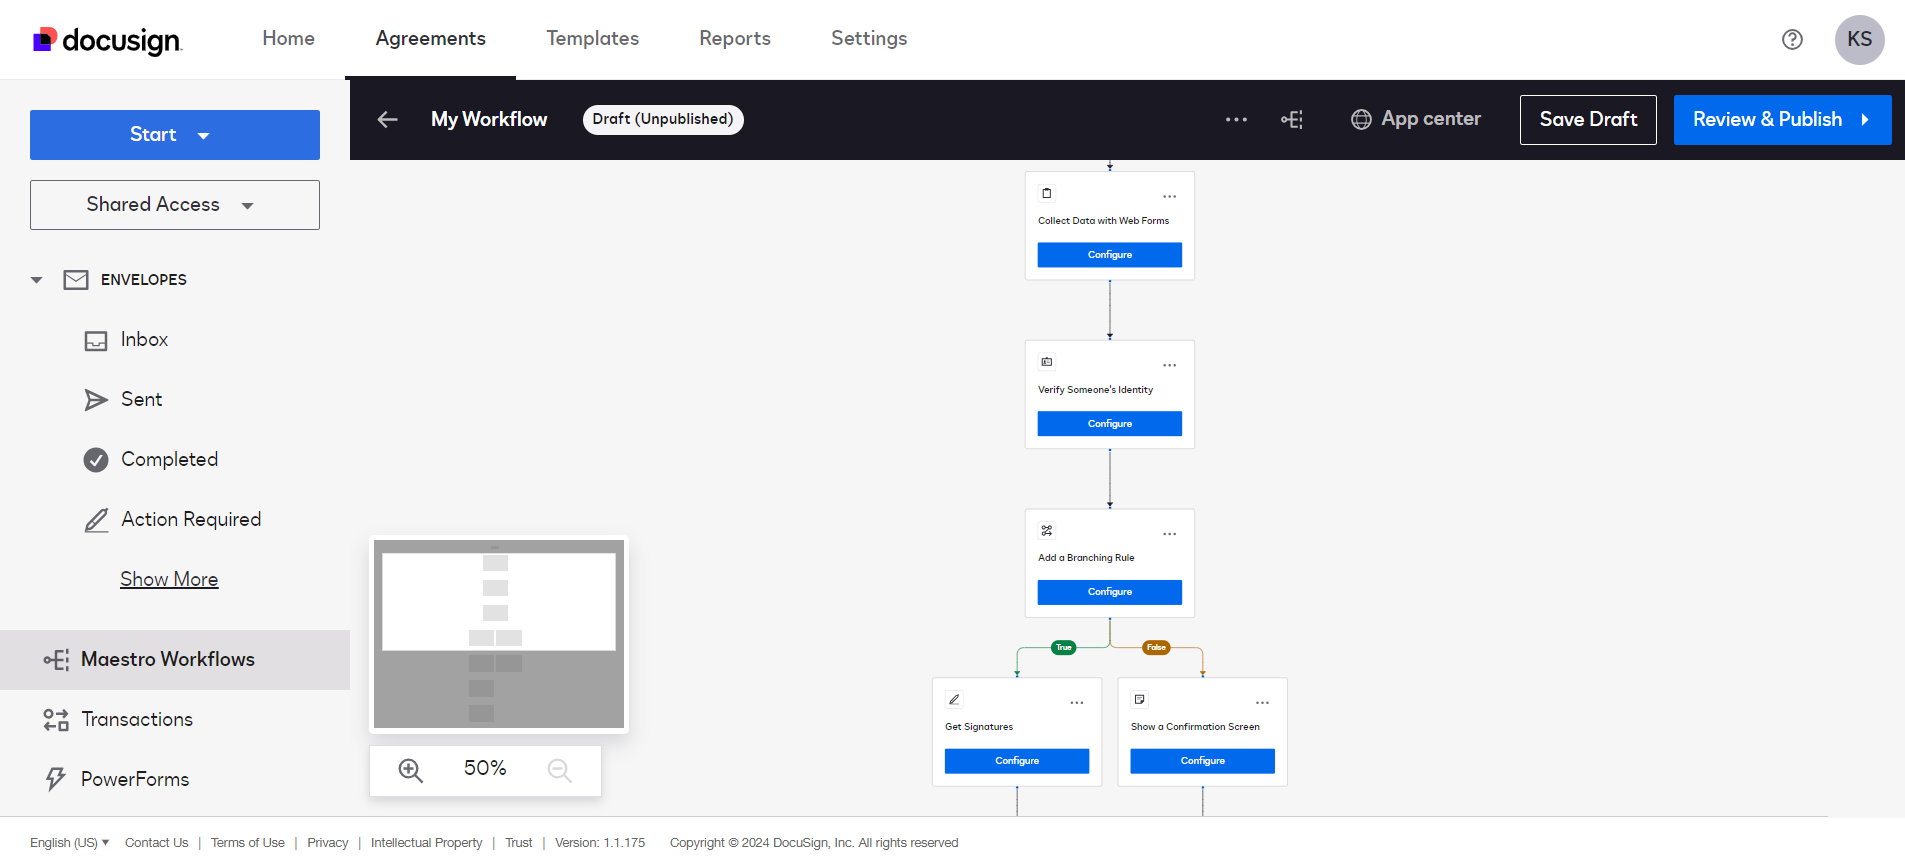
Task: Click the zoom out magnifier icon
Action: coord(559,770)
